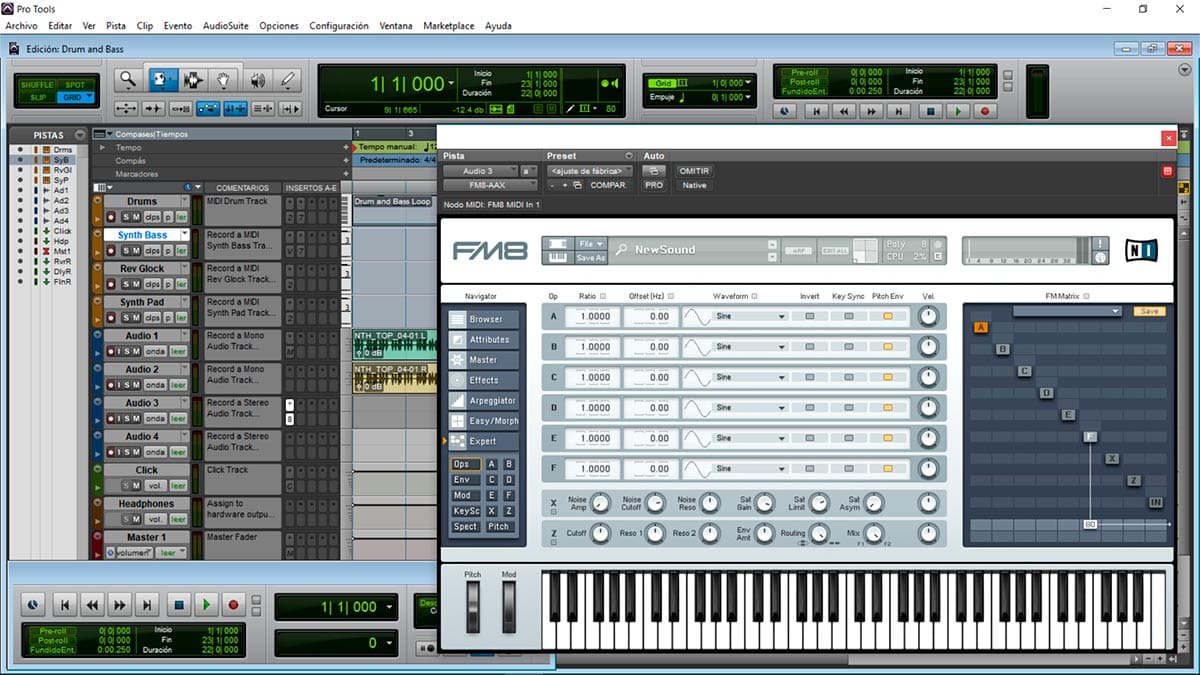
Task: Open the Audio 3 track selector dropdown
Action: click(x=479, y=171)
